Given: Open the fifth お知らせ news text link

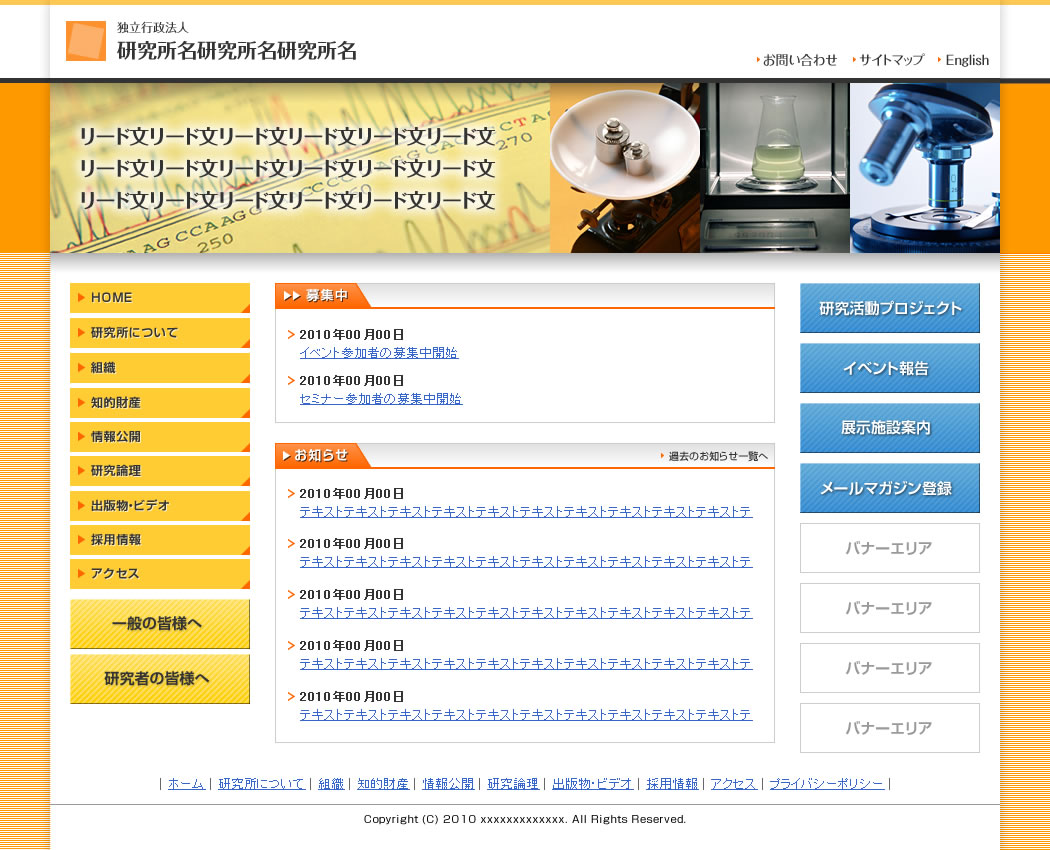Looking at the screenshot, I should (x=526, y=715).
